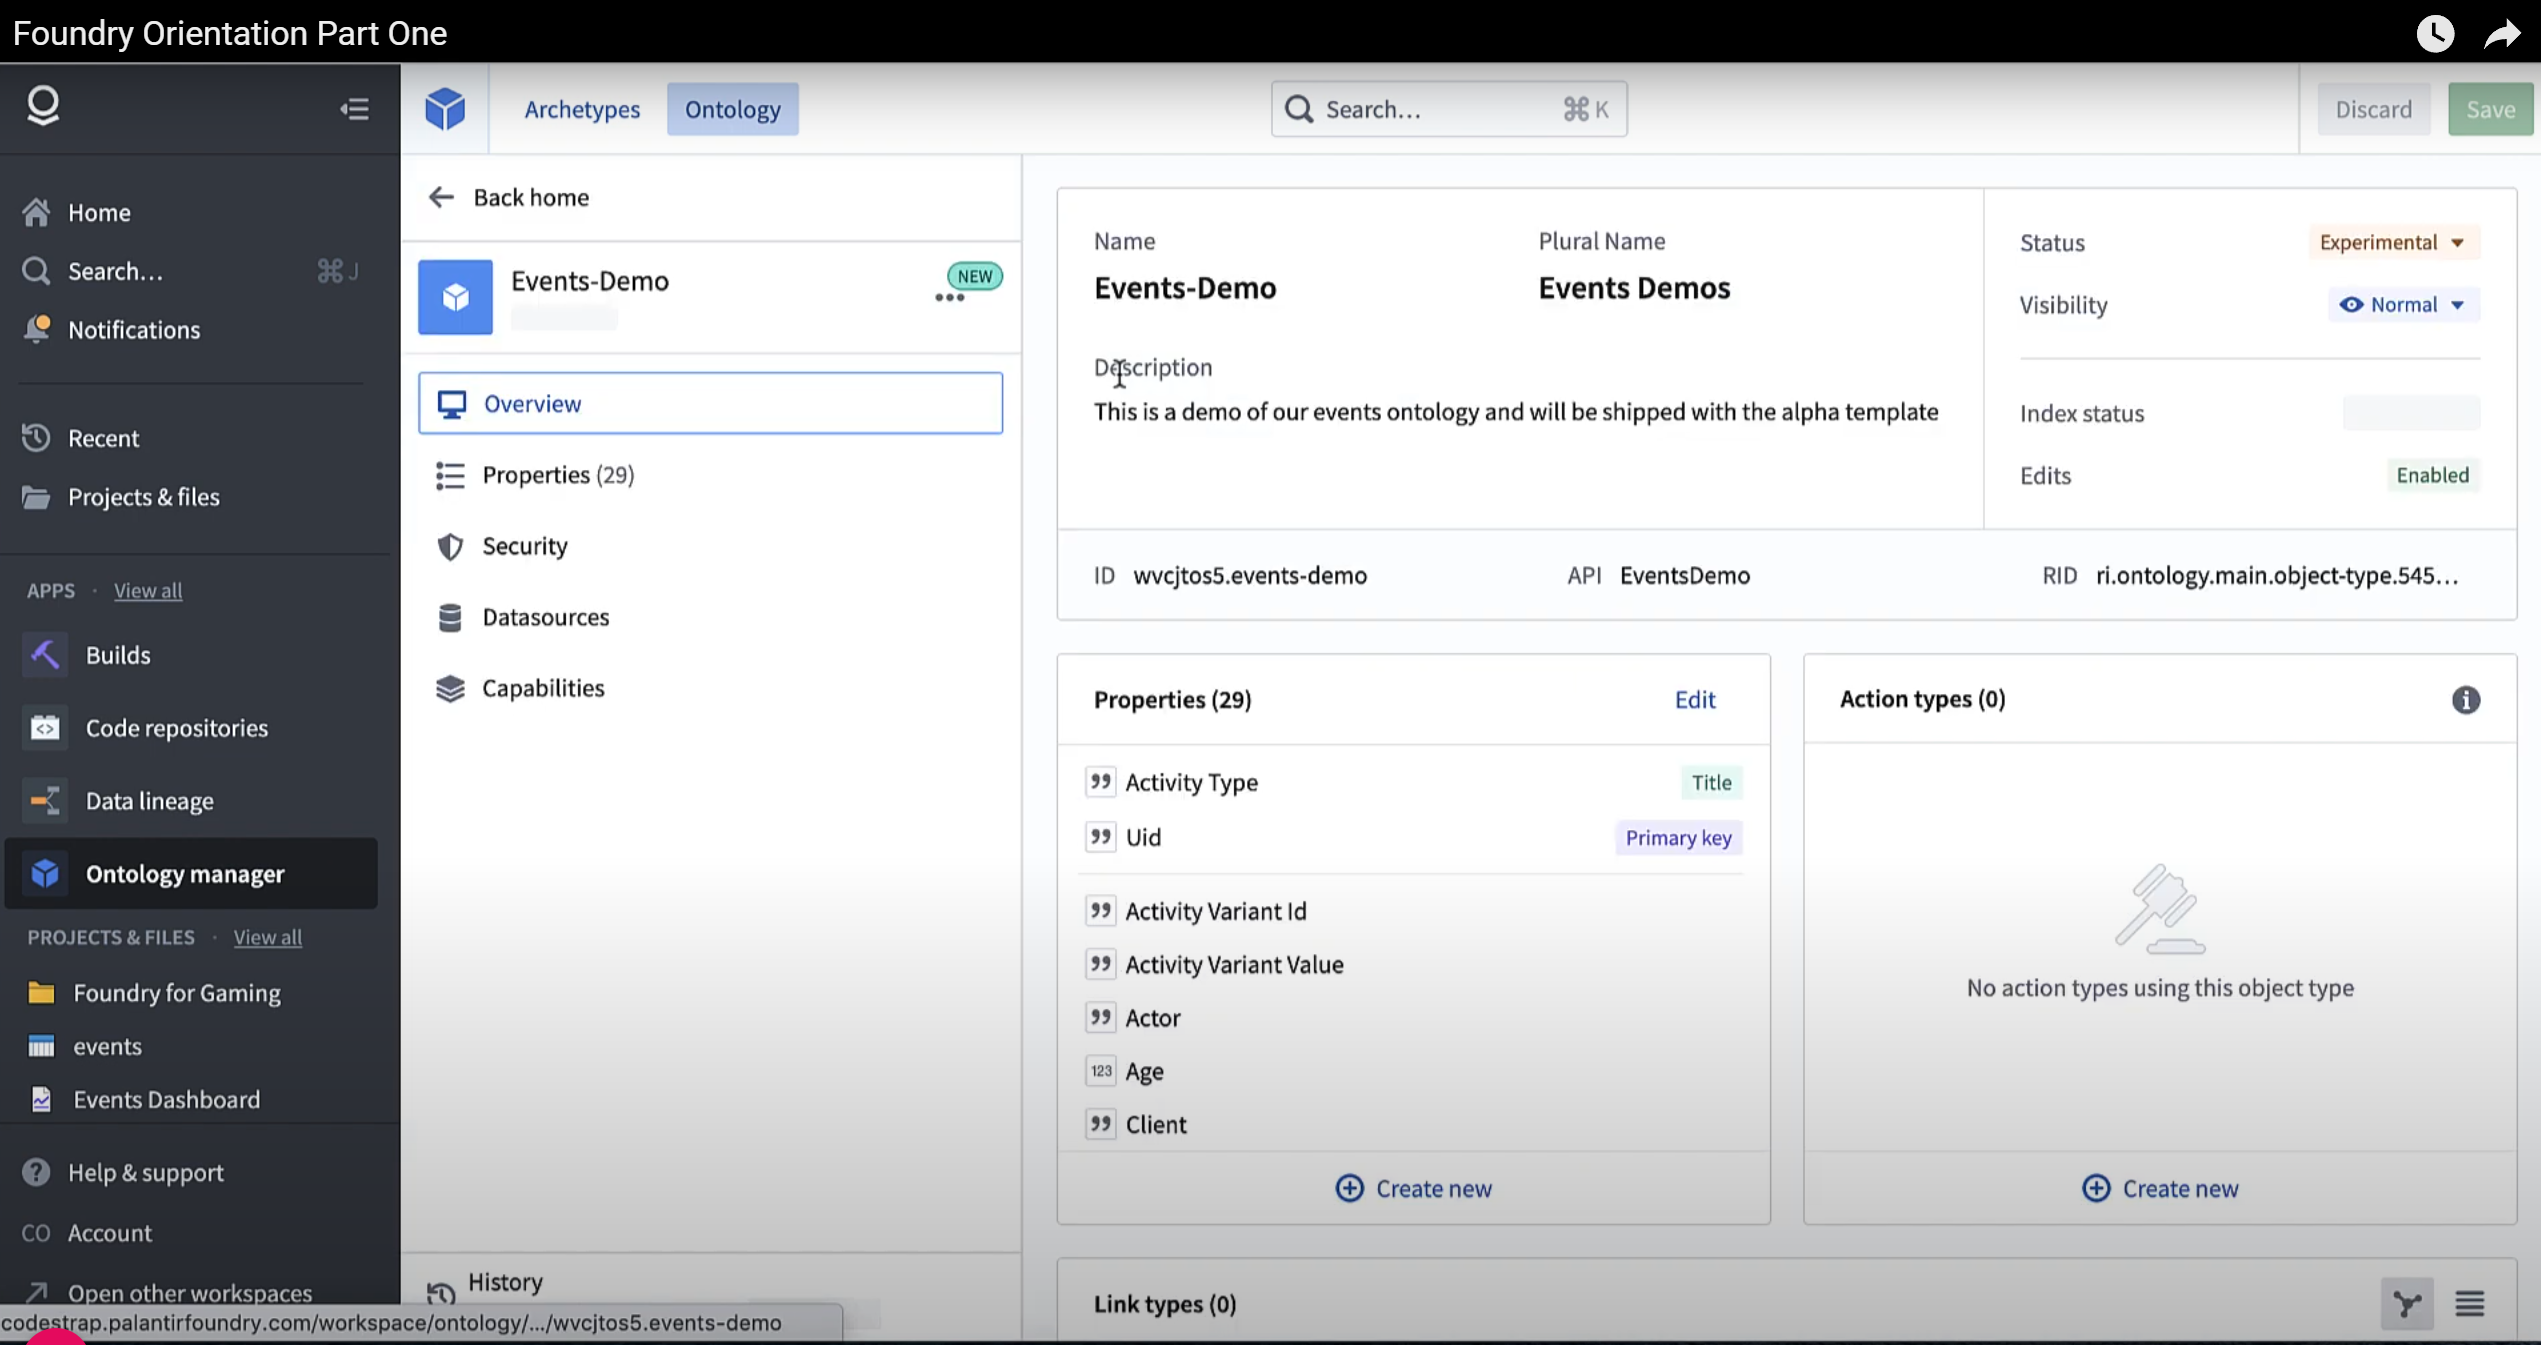This screenshot has width=2541, height=1345.
Task: Click the Description text field
Action: coord(1516,412)
